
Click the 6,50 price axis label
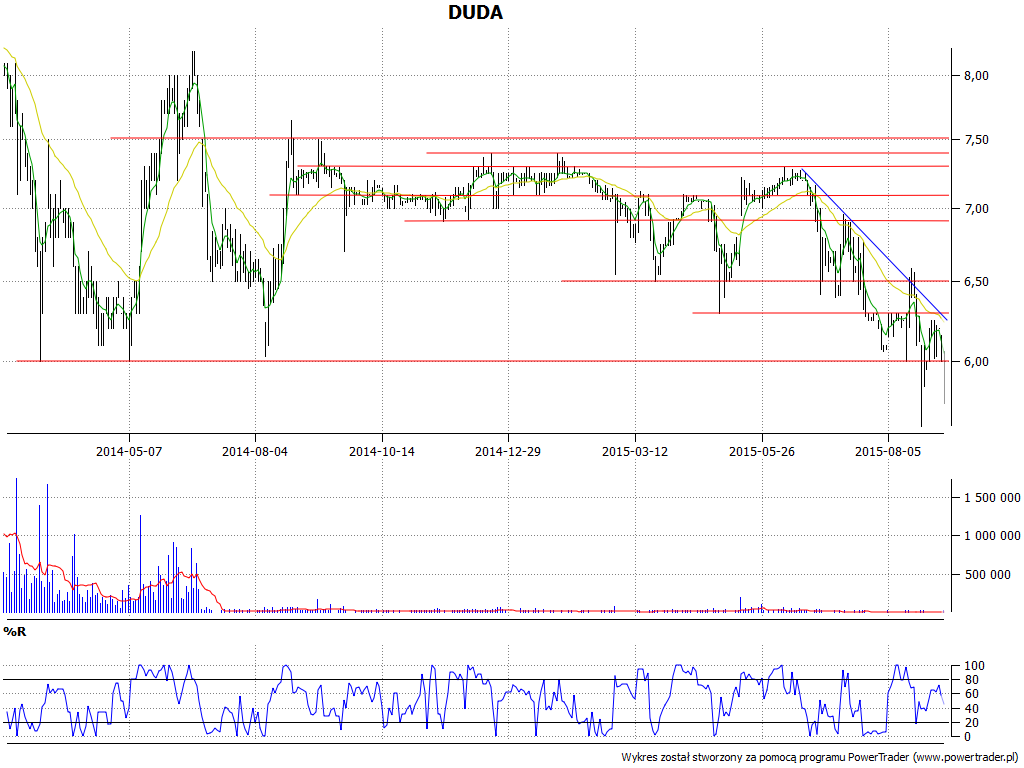click(976, 282)
